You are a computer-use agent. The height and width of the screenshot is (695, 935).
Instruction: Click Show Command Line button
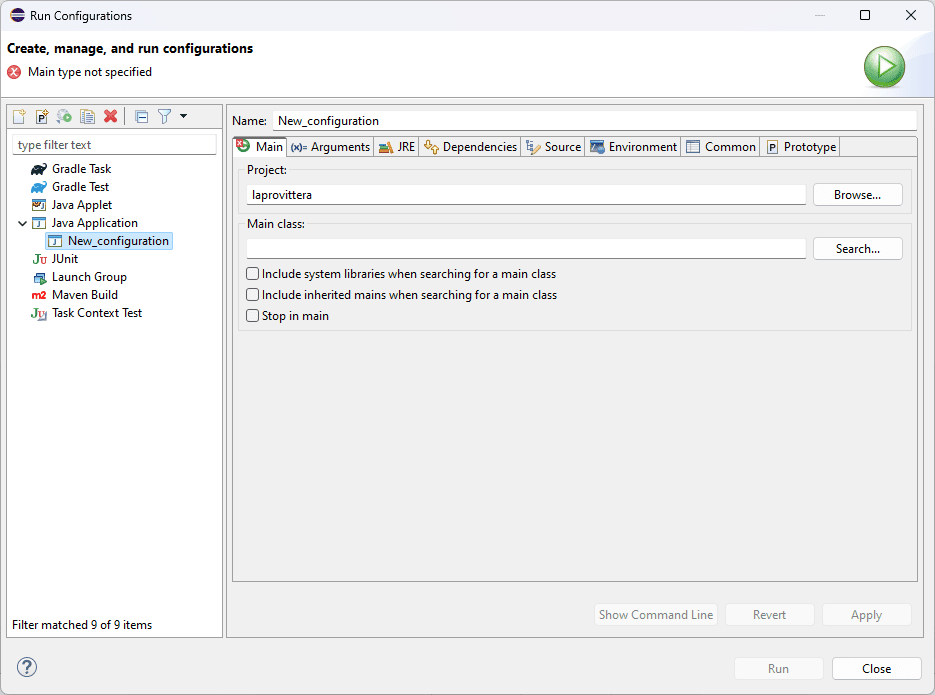[x=656, y=615]
